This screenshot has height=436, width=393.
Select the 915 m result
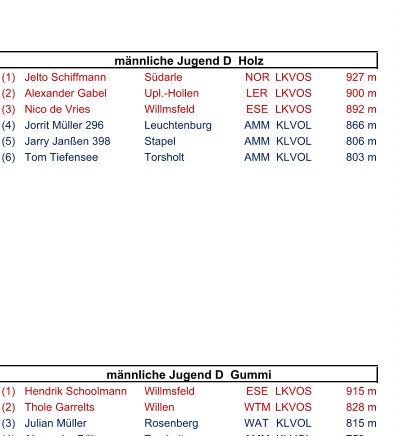(361, 391)
